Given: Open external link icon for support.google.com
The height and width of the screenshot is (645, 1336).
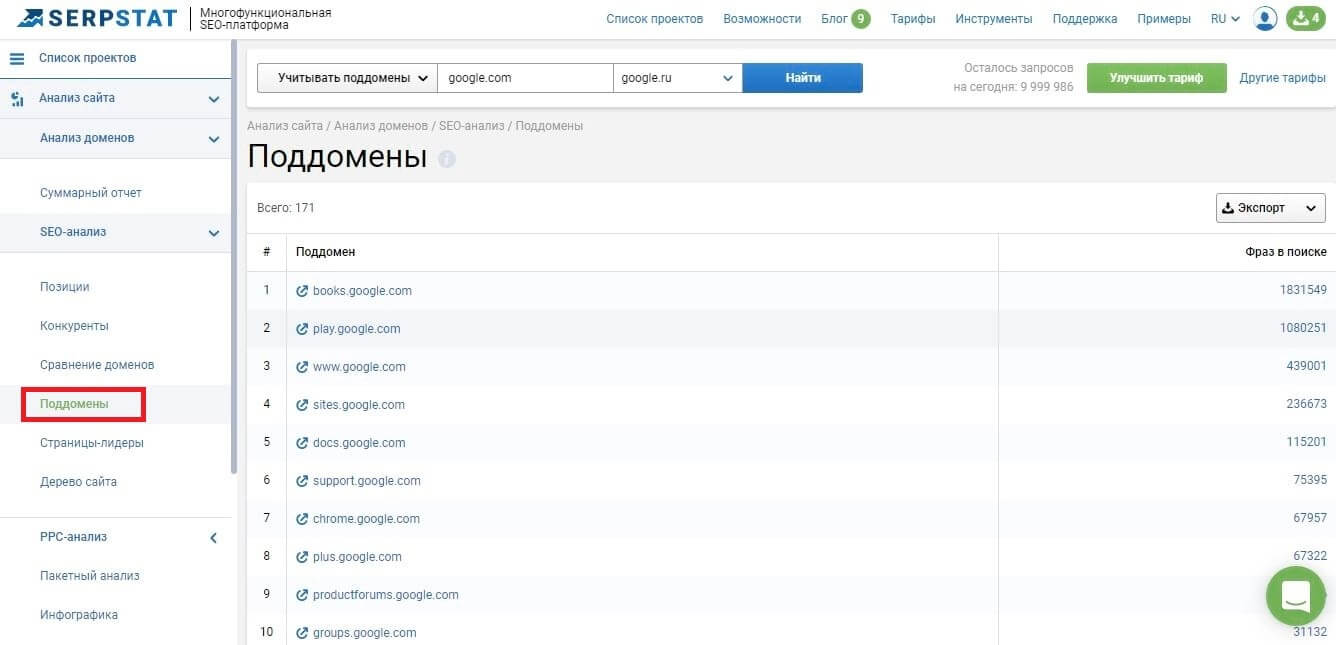Looking at the screenshot, I should pyautogui.click(x=302, y=481).
